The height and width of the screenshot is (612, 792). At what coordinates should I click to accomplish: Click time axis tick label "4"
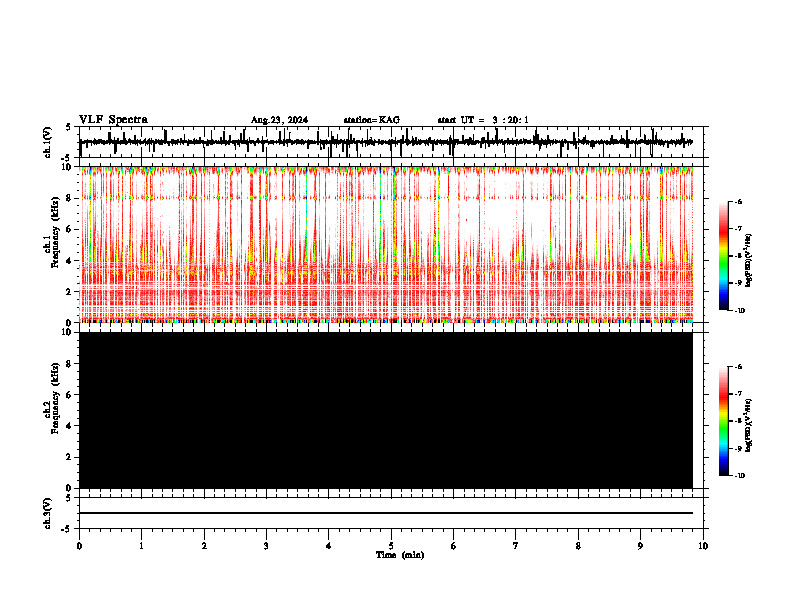(x=328, y=546)
